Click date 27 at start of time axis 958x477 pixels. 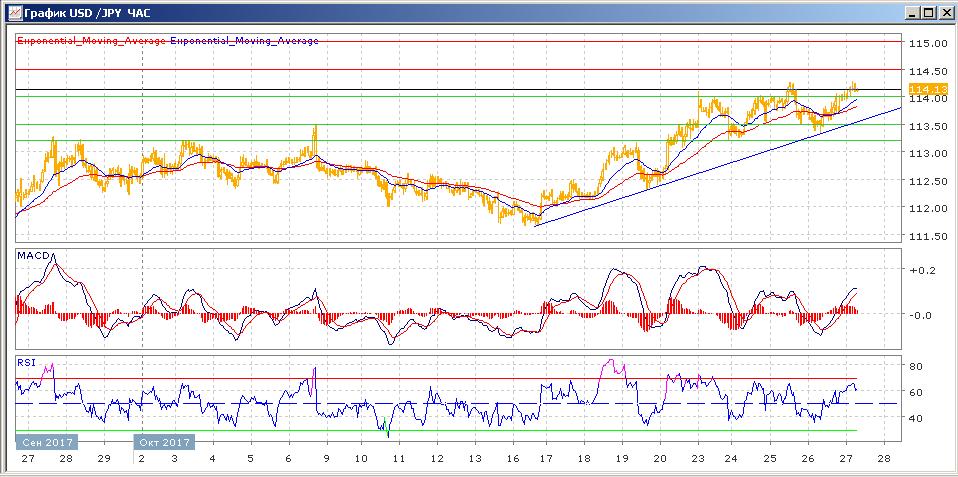click(29, 458)
